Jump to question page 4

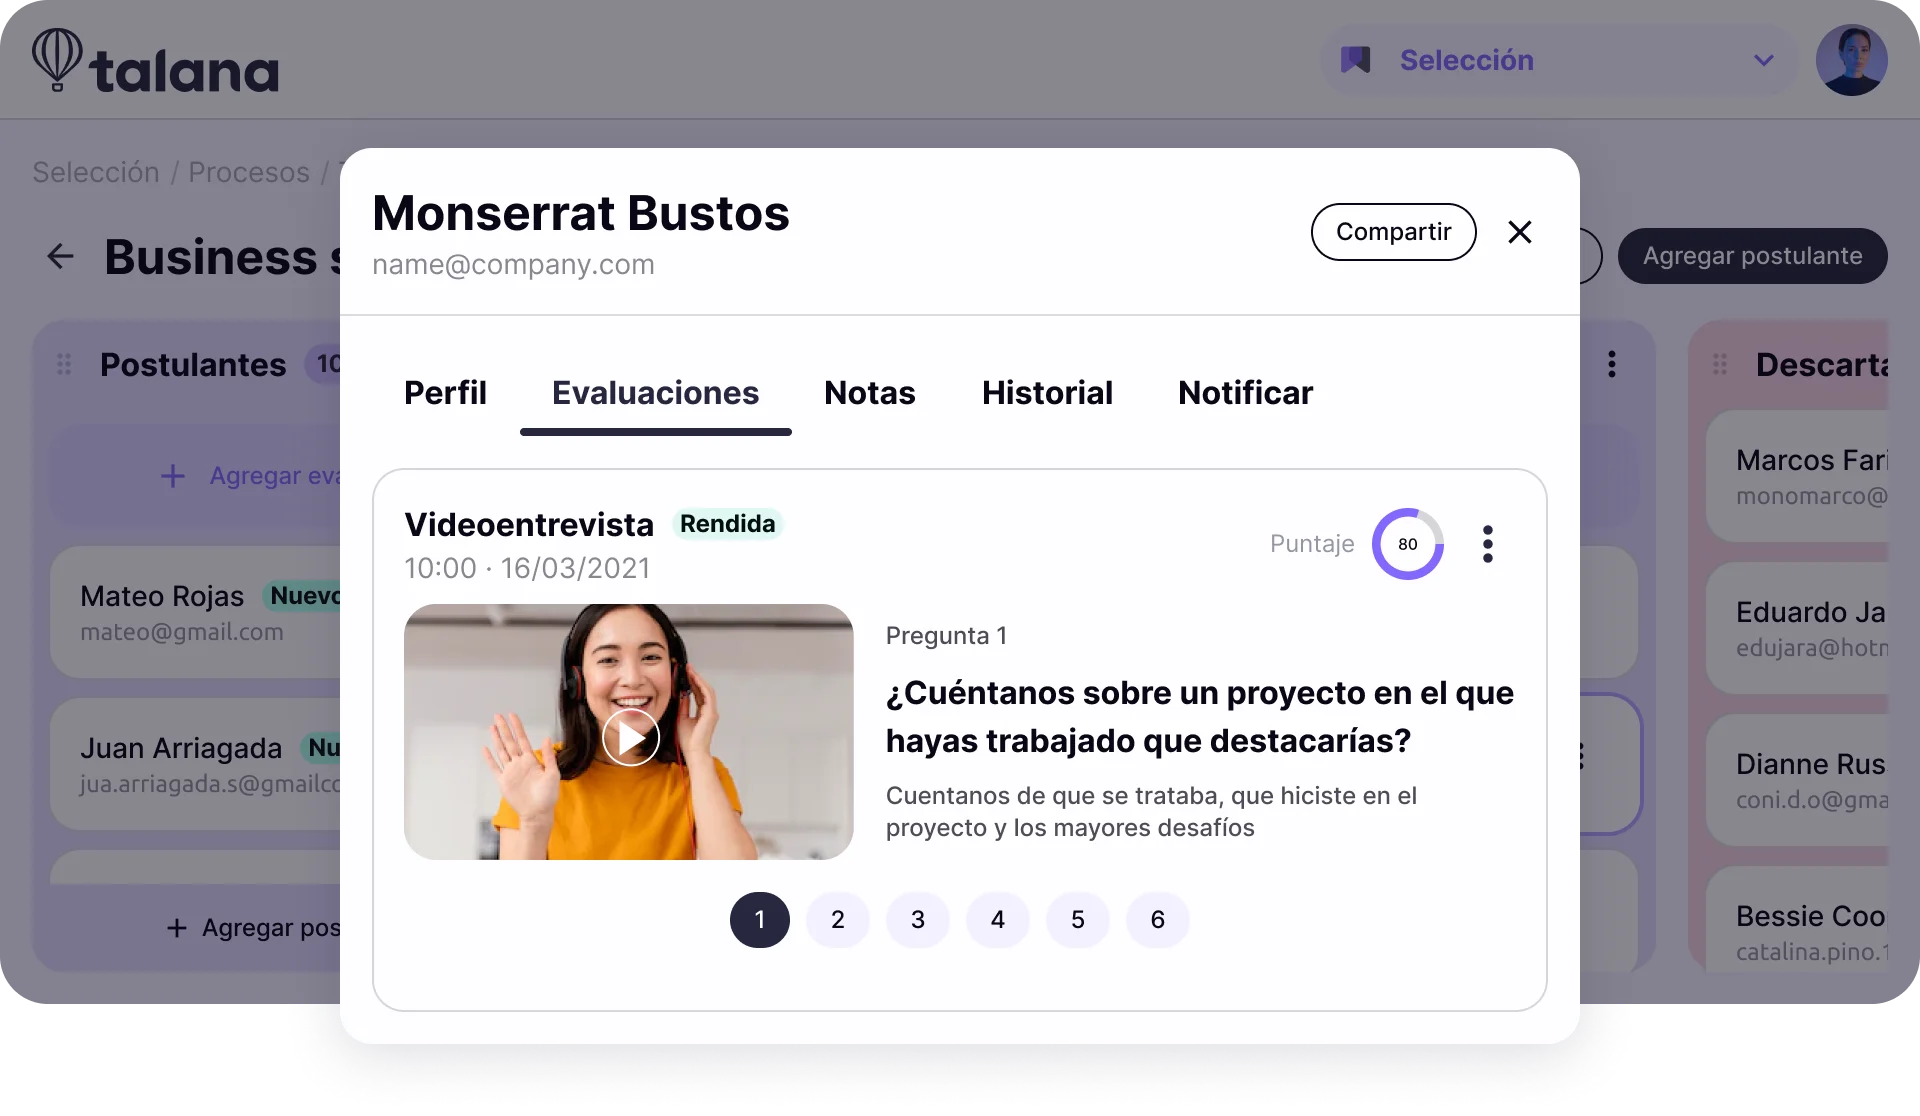[998, 920]
